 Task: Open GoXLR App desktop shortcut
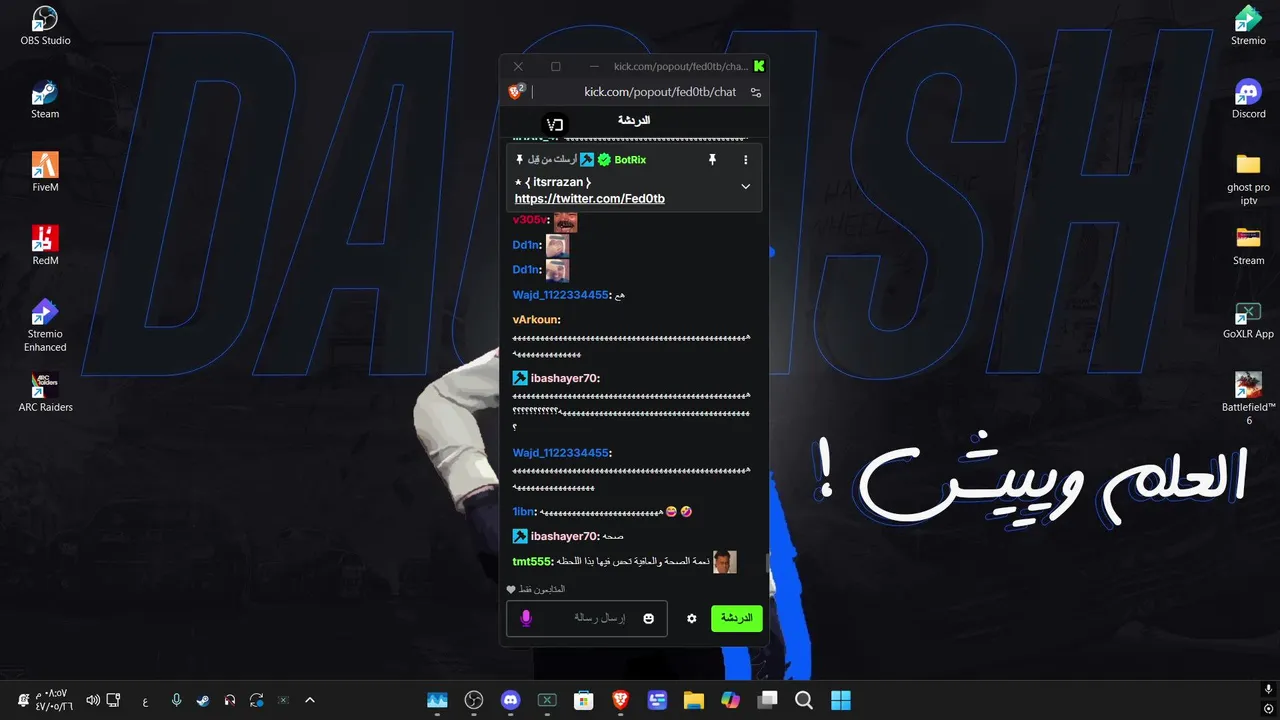coord(1248,320)
